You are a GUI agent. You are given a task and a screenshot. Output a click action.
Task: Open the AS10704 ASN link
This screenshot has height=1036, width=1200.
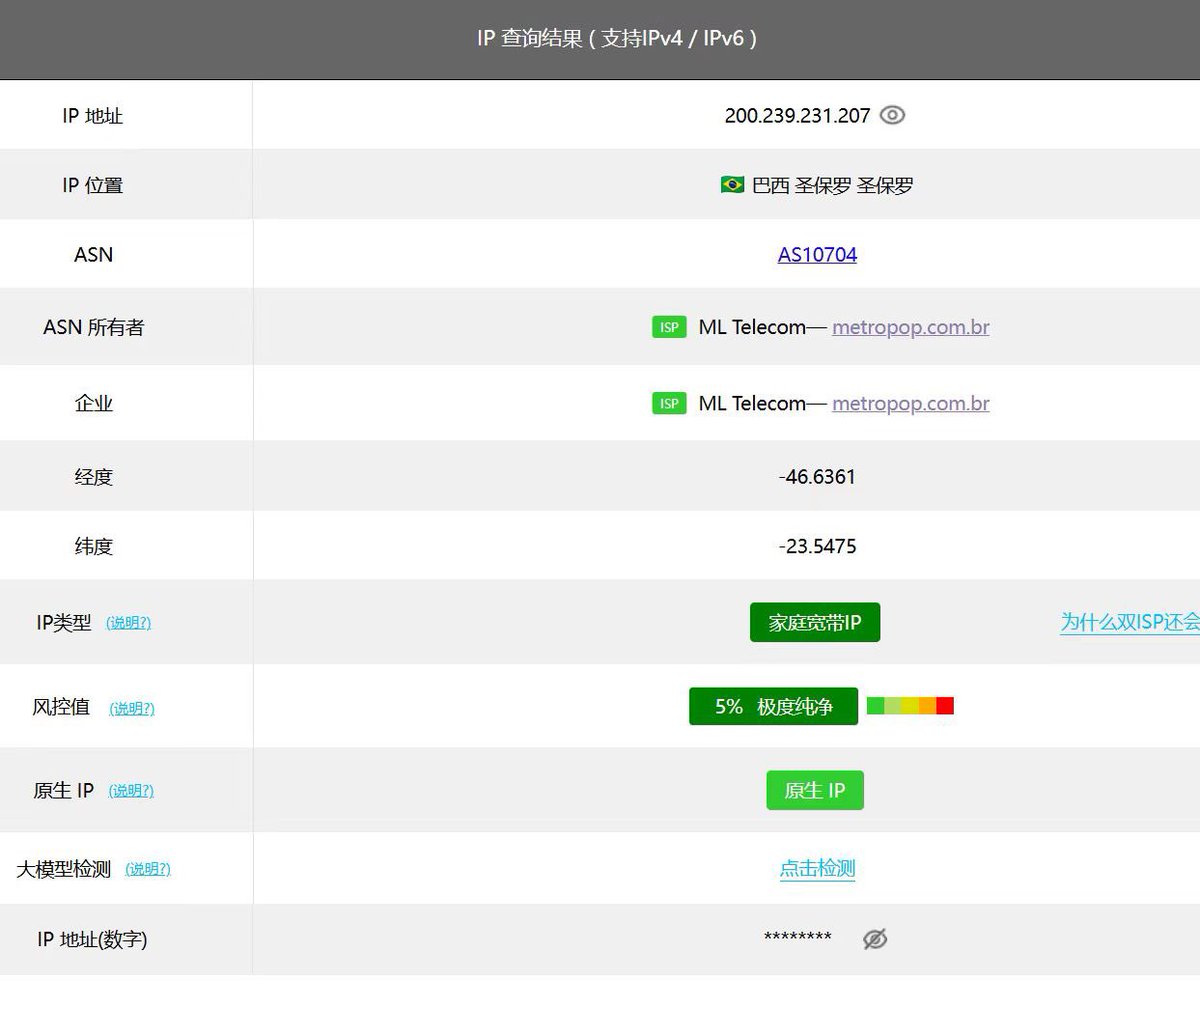click(817, 255)
